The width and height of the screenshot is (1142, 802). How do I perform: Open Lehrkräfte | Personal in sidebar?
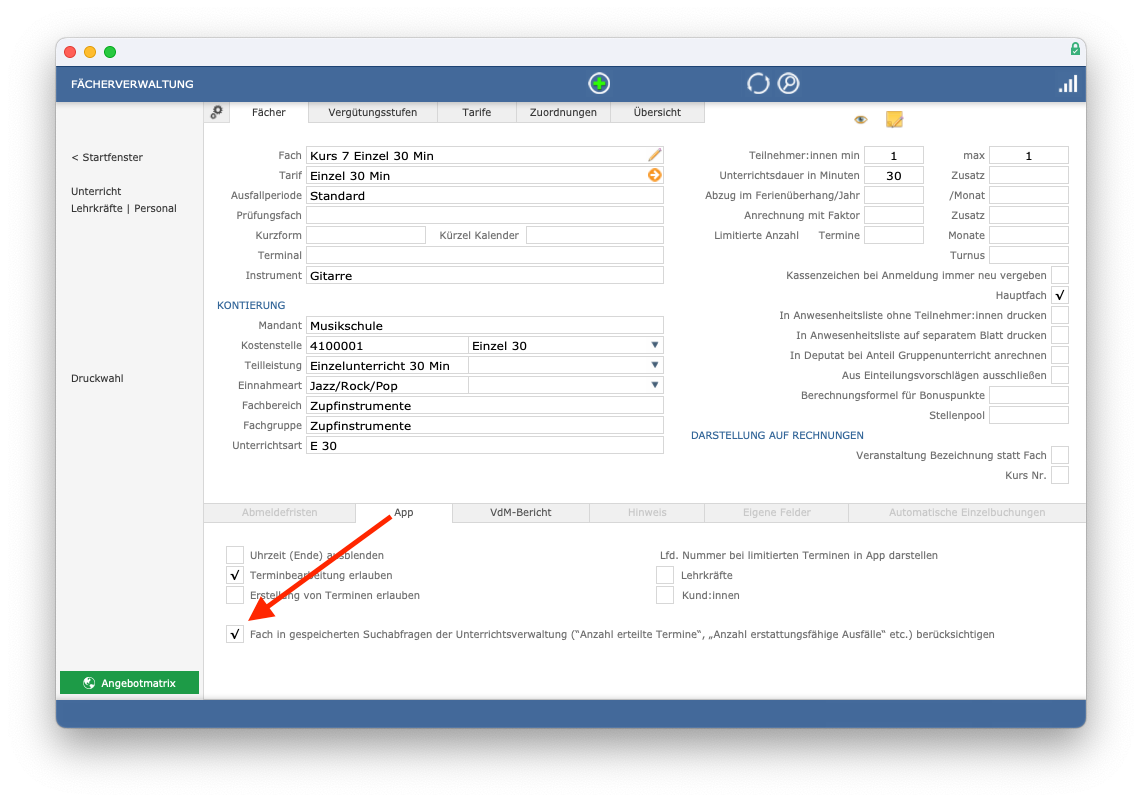[124, 208]
